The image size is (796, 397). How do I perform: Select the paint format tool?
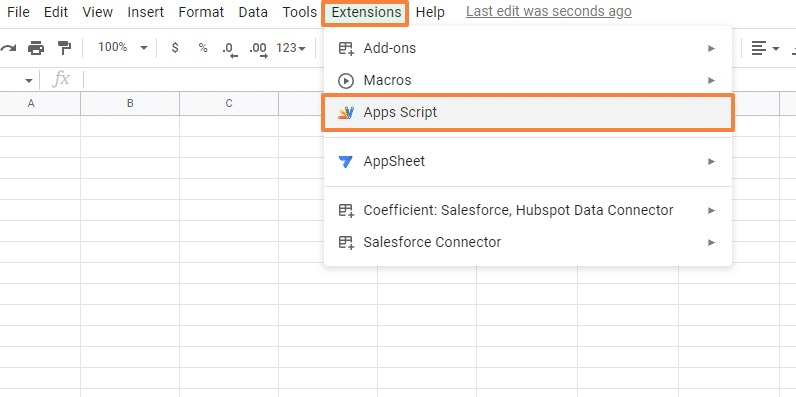[64, 48]
